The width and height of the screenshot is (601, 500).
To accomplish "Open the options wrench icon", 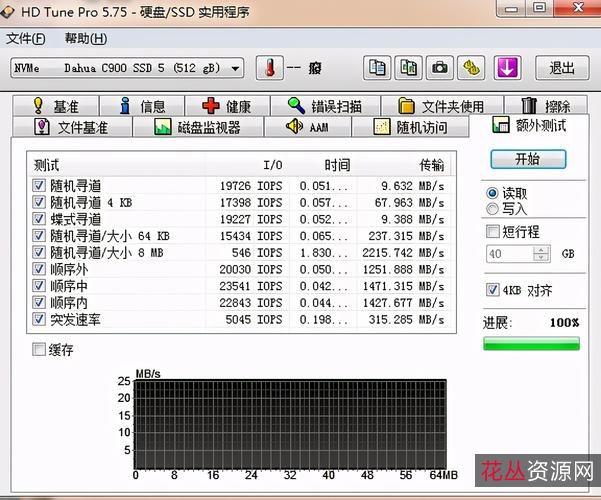I will (471, 68).
